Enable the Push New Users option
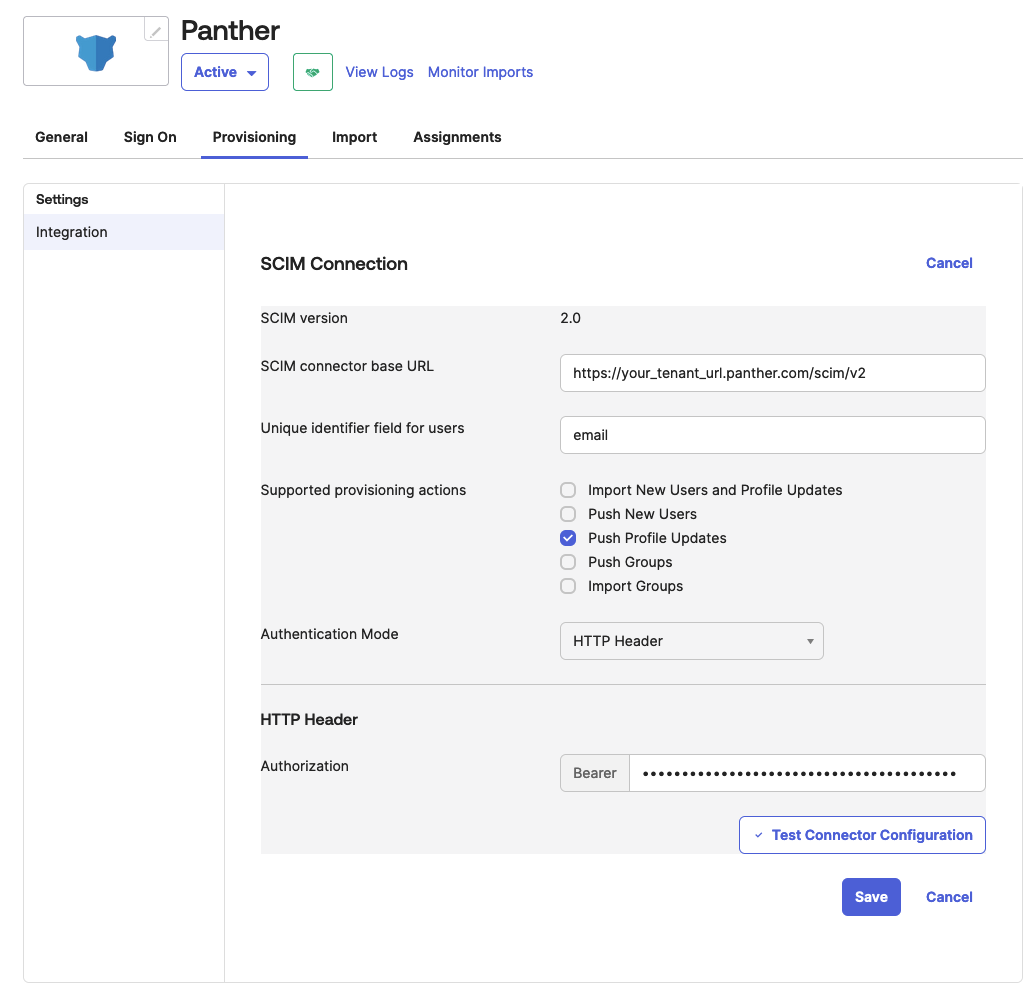 pos(568,514)
